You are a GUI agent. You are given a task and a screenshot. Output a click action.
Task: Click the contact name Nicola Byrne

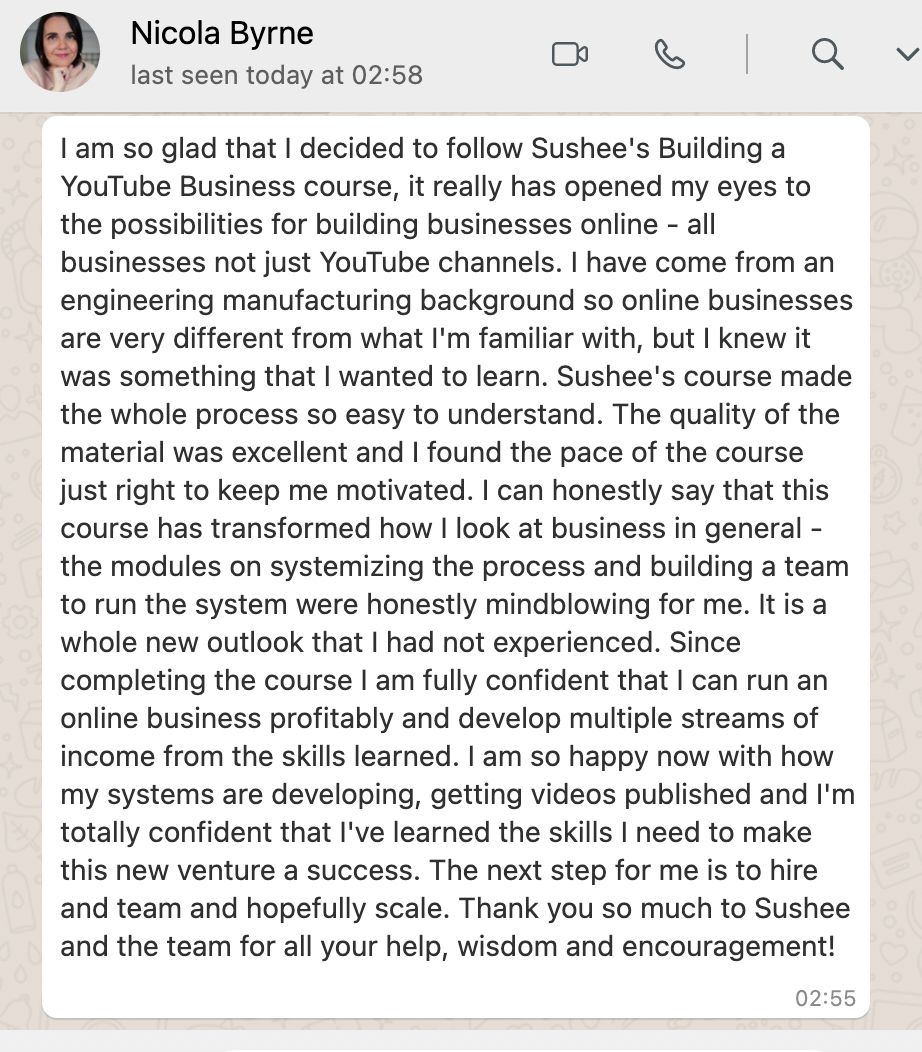point(222,34)
